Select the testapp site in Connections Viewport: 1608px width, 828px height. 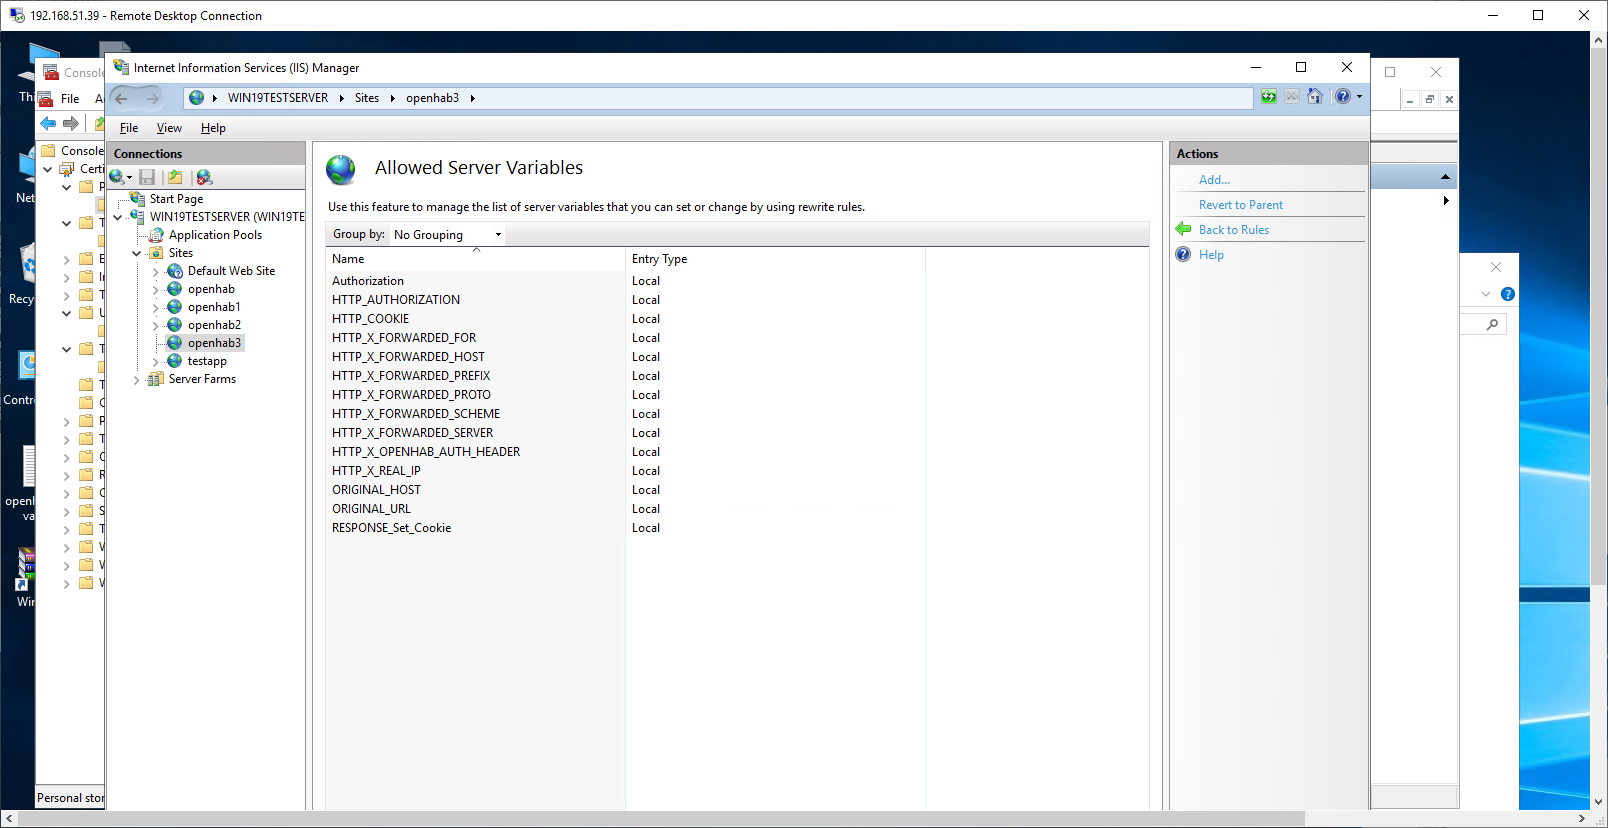207,361
